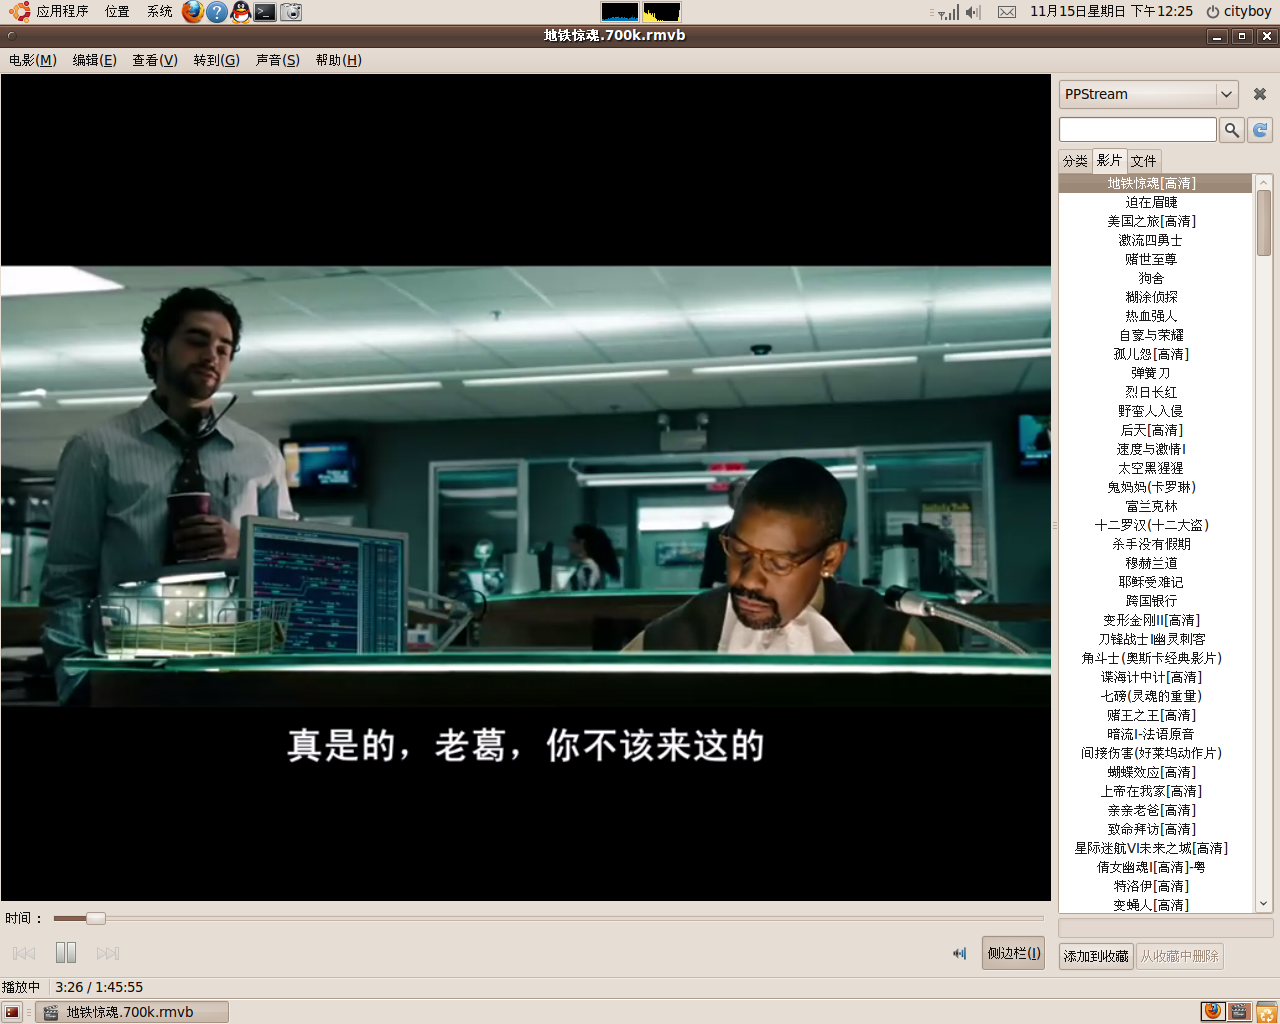Click the show desktop icon in bottom panel

(12, 1012)
